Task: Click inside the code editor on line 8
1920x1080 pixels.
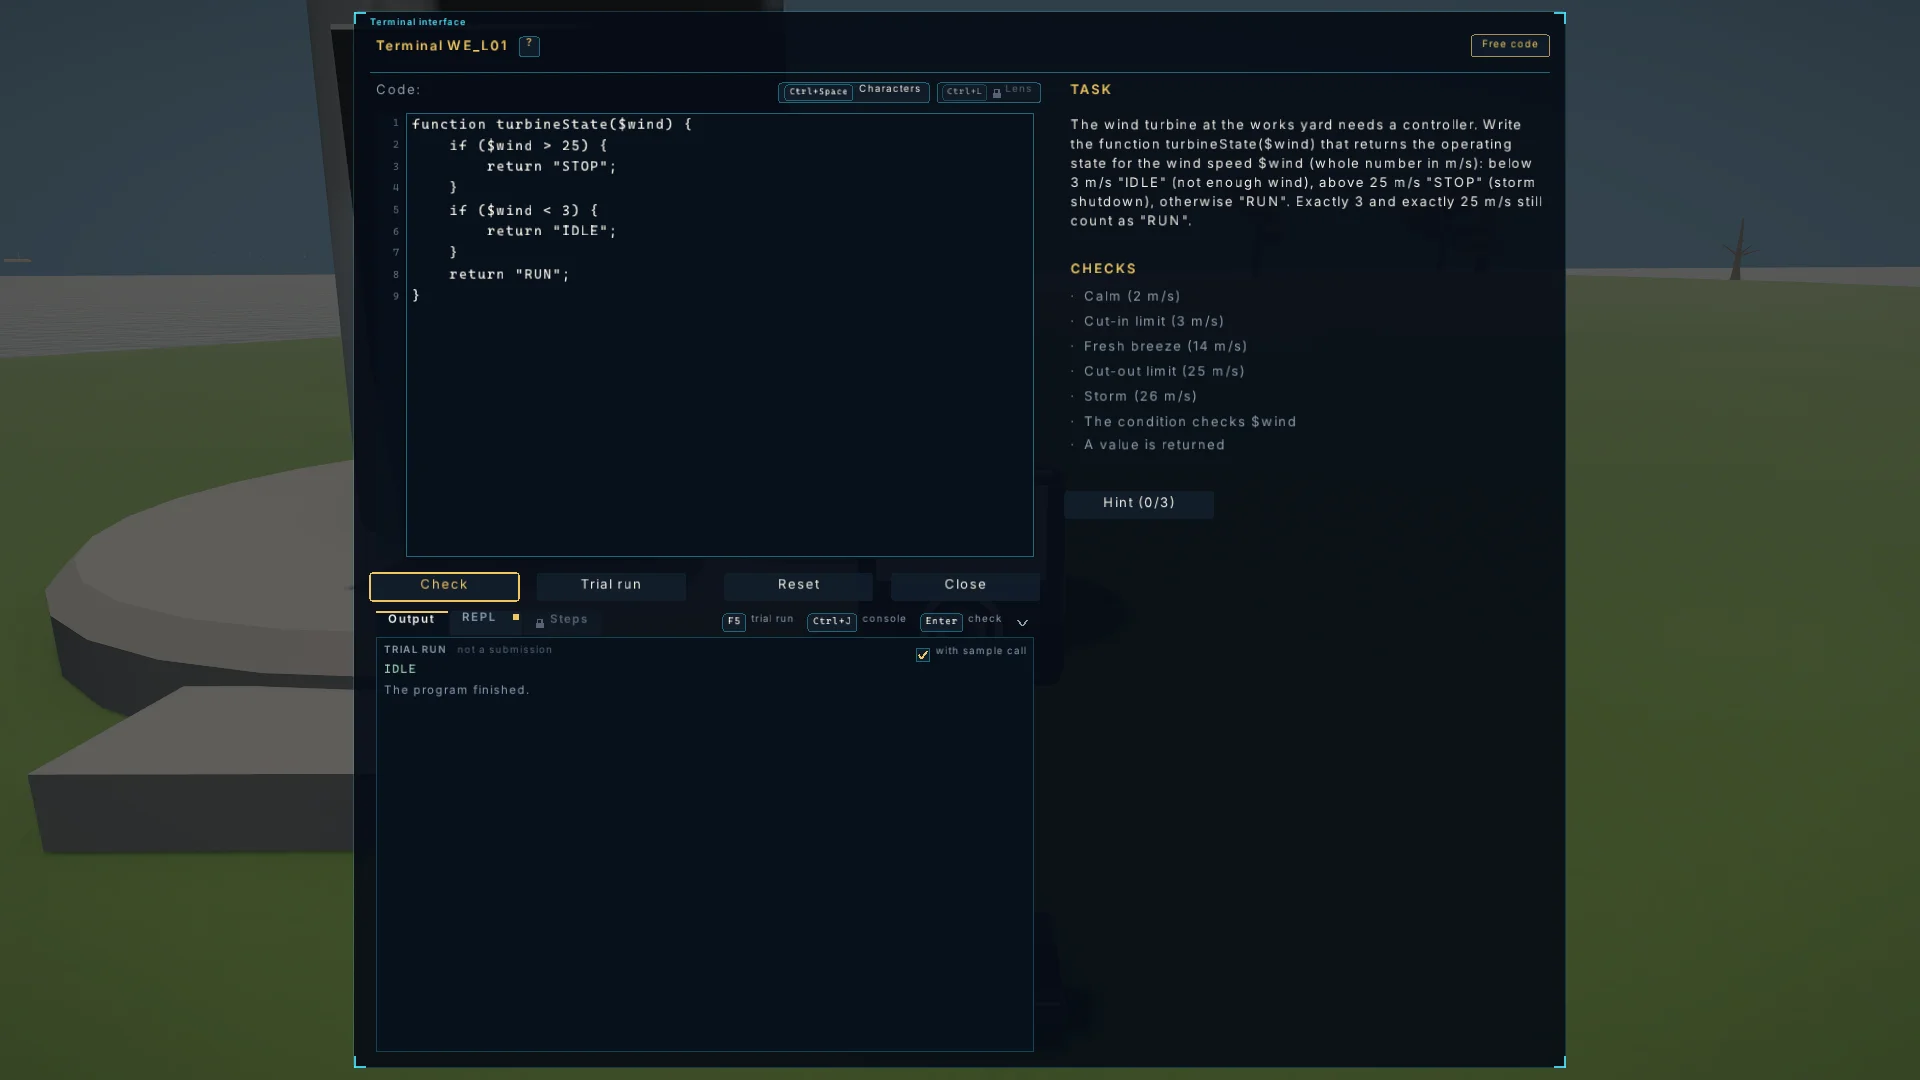Action: [719, 275]
